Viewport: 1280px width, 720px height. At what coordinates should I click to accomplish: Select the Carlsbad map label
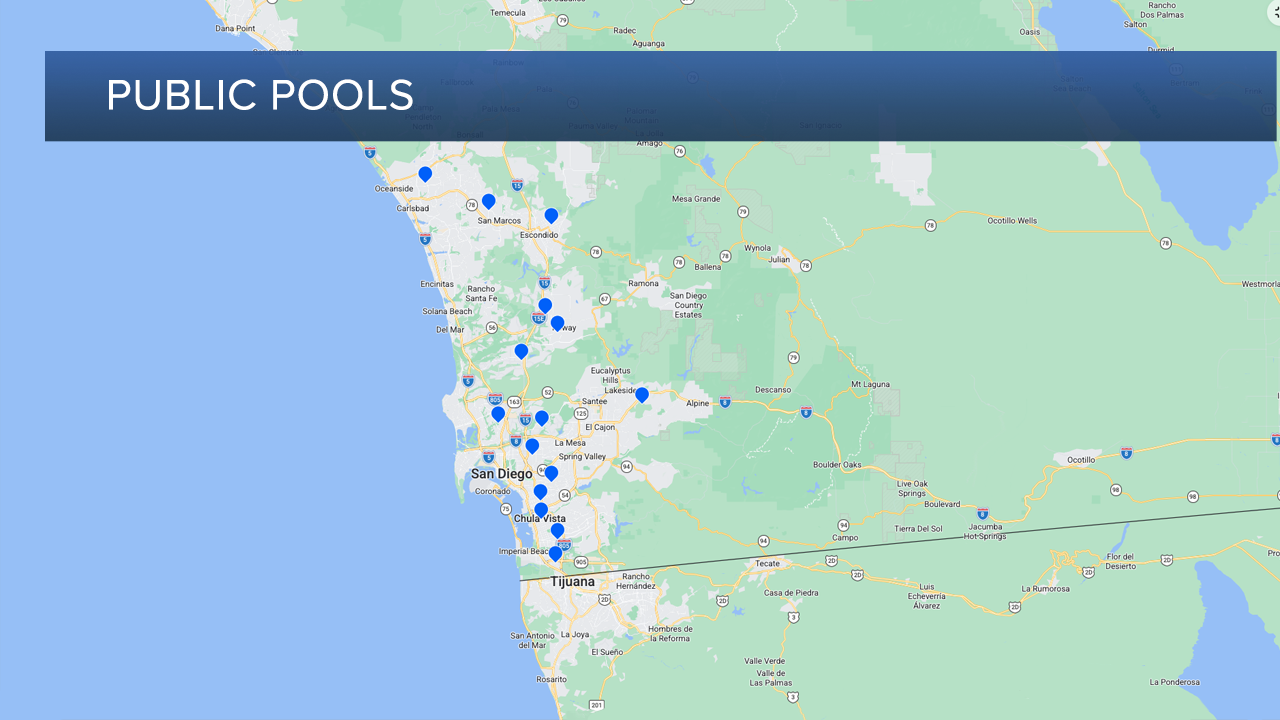tap(413, 208)
